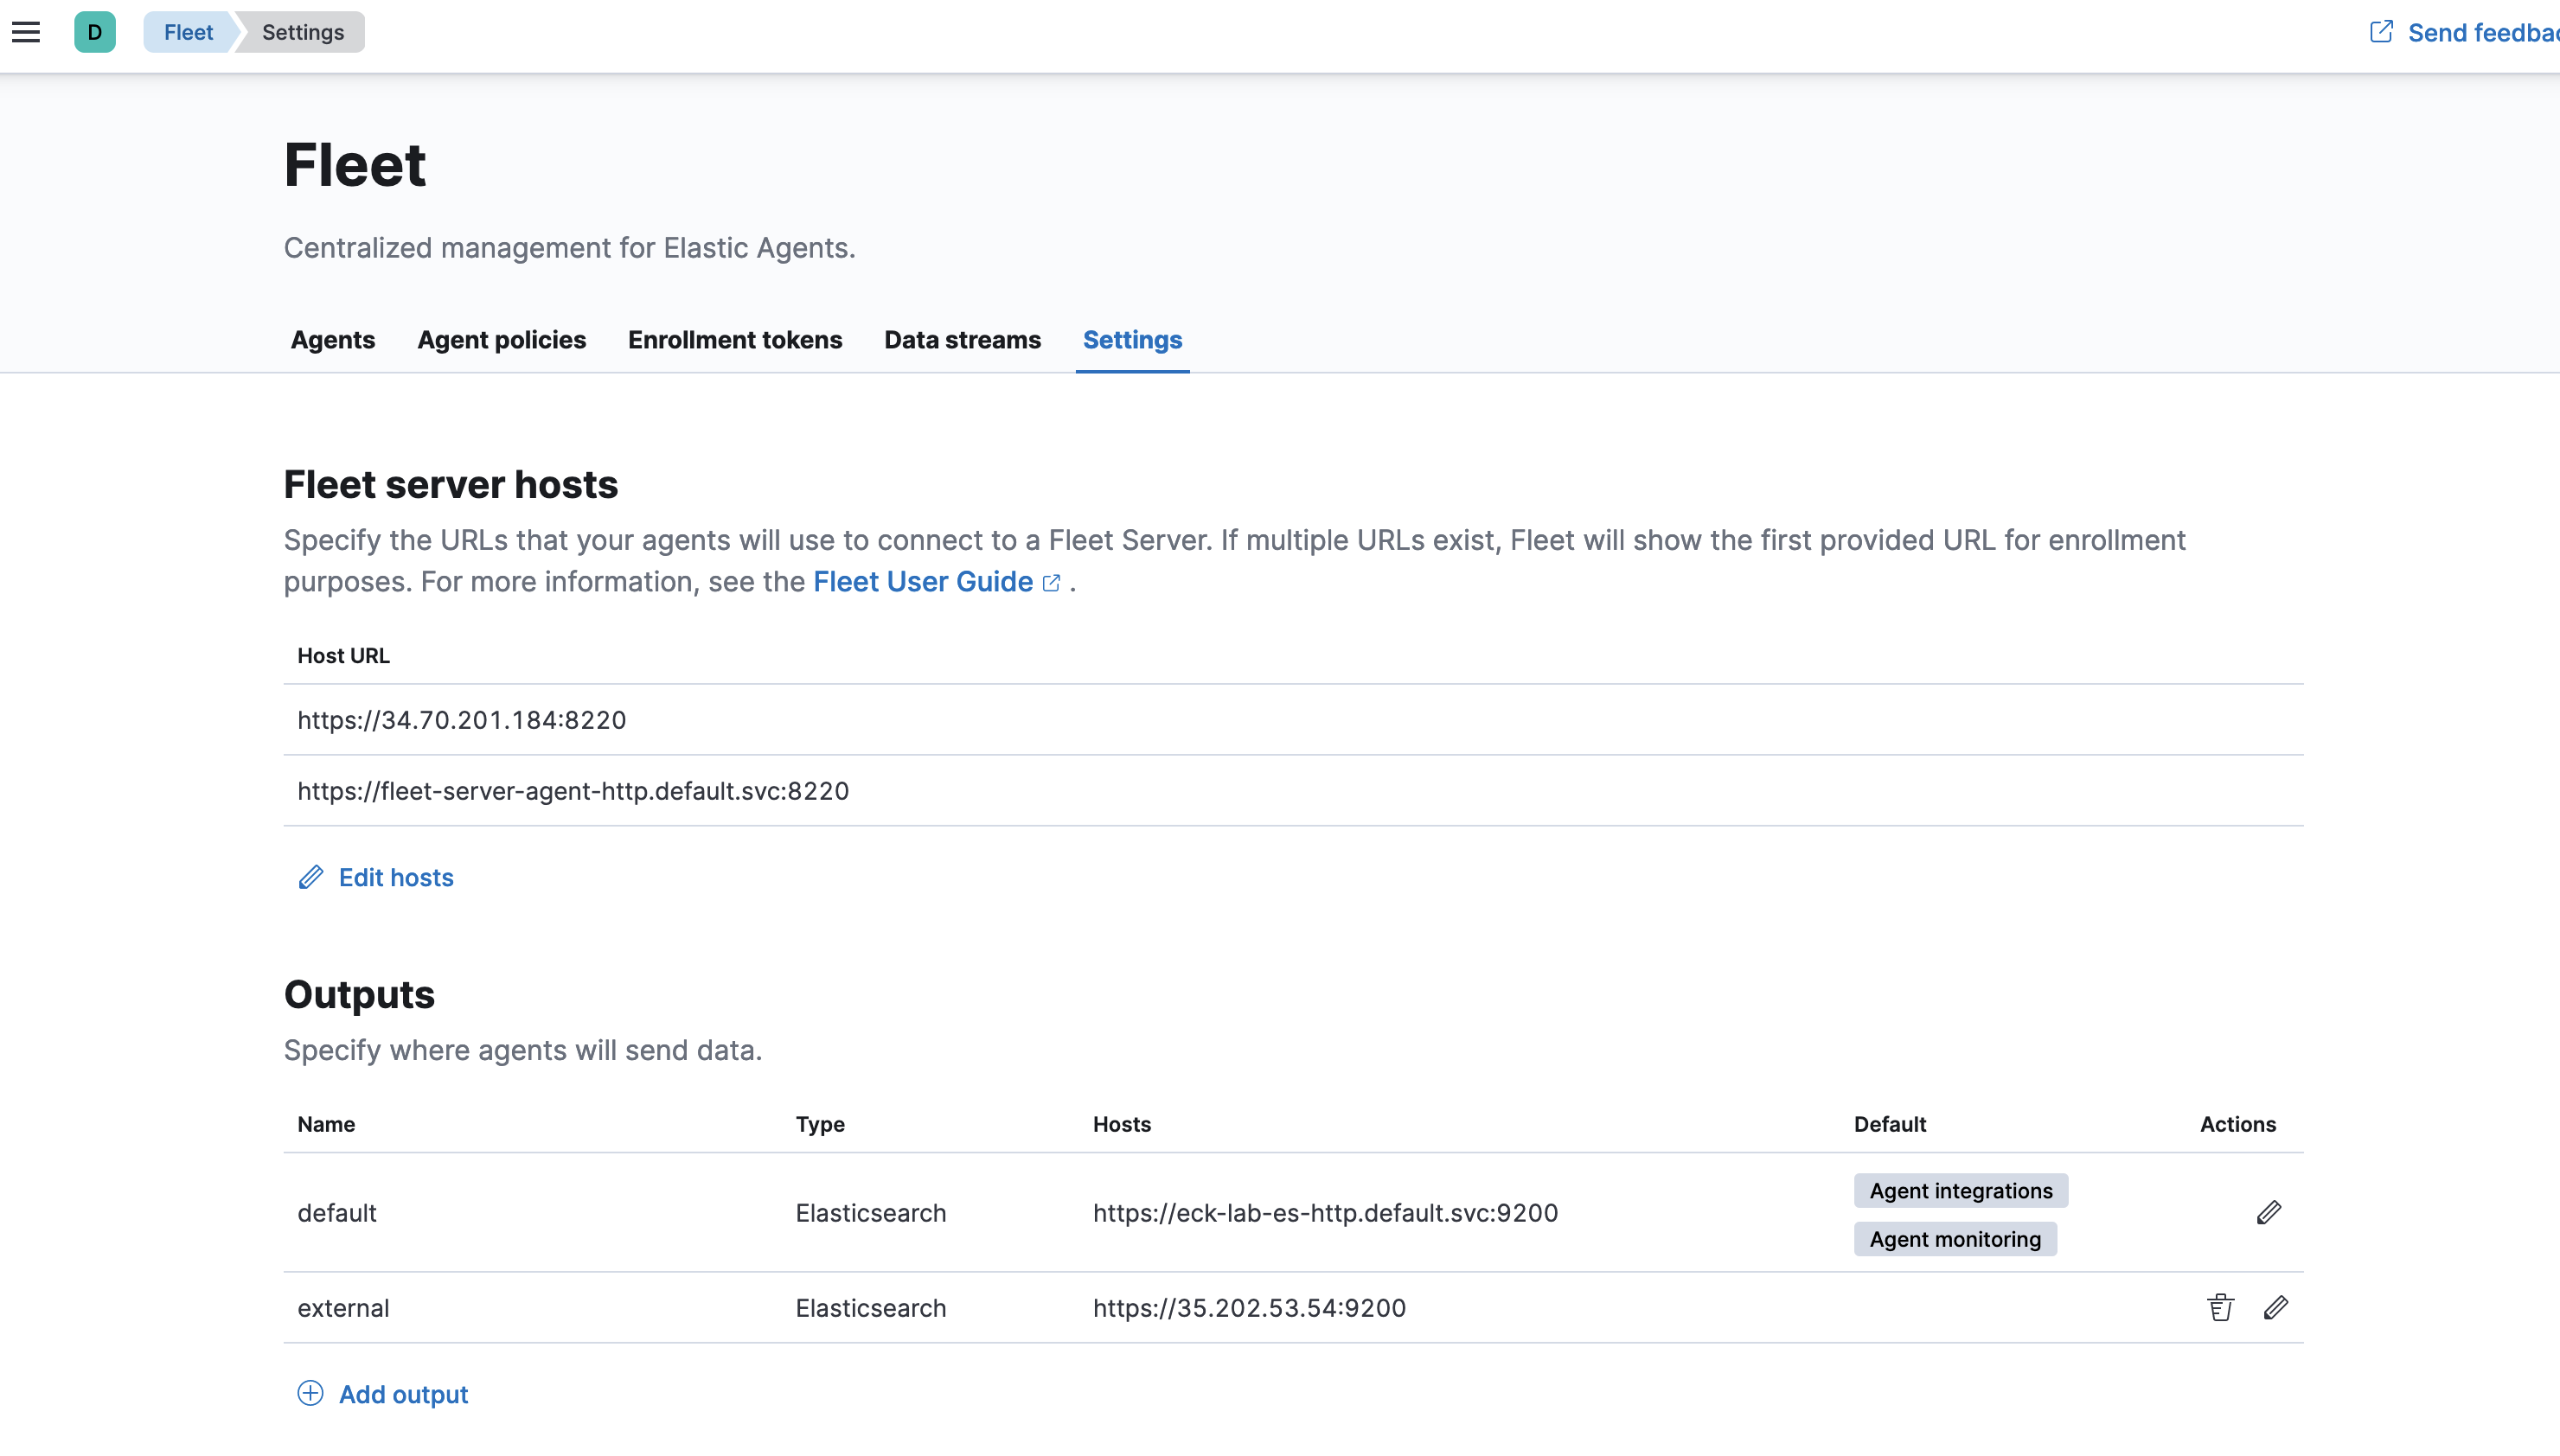Click the Edit hosts link
The height and width of the screenshot is (1456, 2560).
coord(396,877)
